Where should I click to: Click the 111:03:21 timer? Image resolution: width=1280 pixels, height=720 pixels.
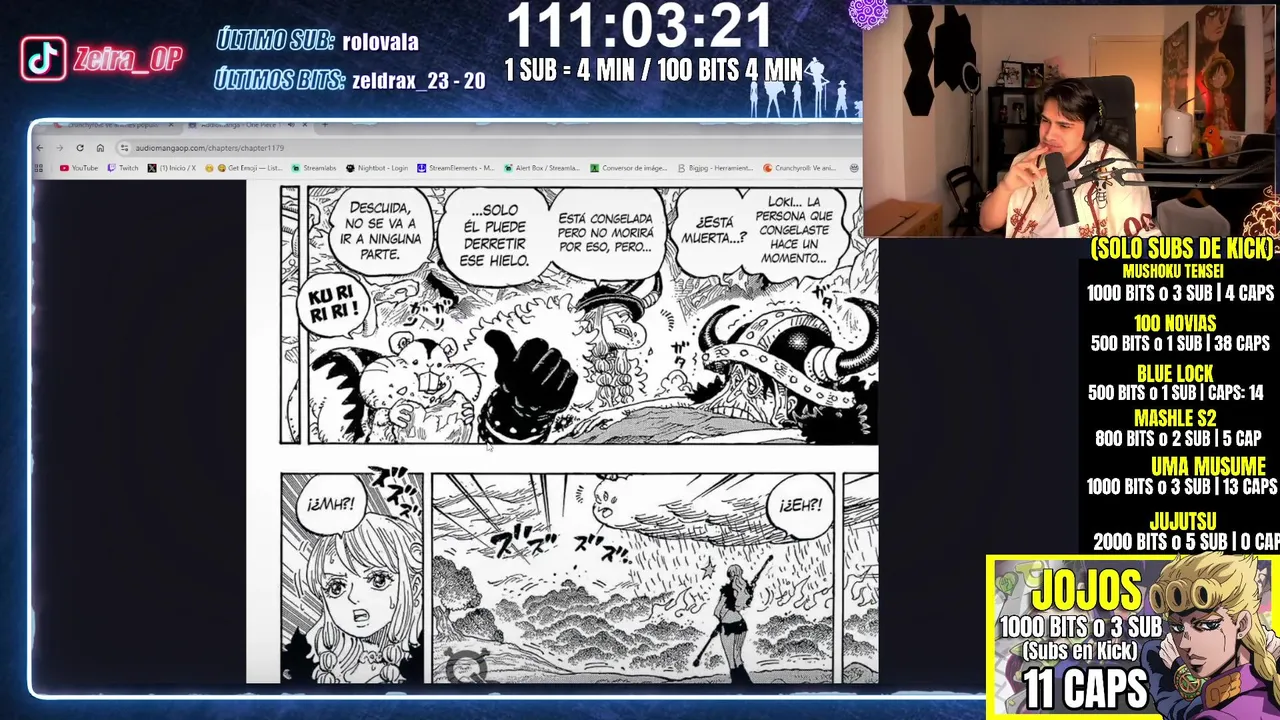[639, 27]
